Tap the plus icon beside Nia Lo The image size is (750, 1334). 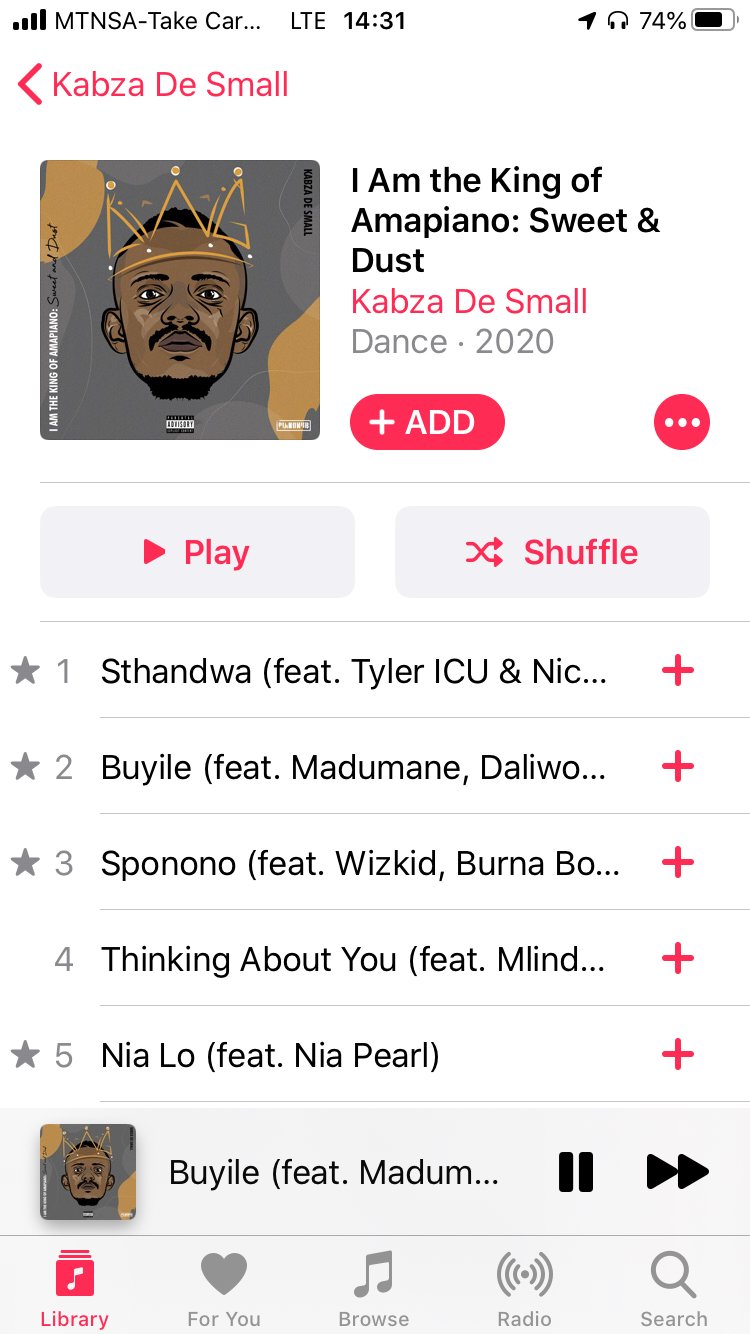click(x=678, y=1054)
